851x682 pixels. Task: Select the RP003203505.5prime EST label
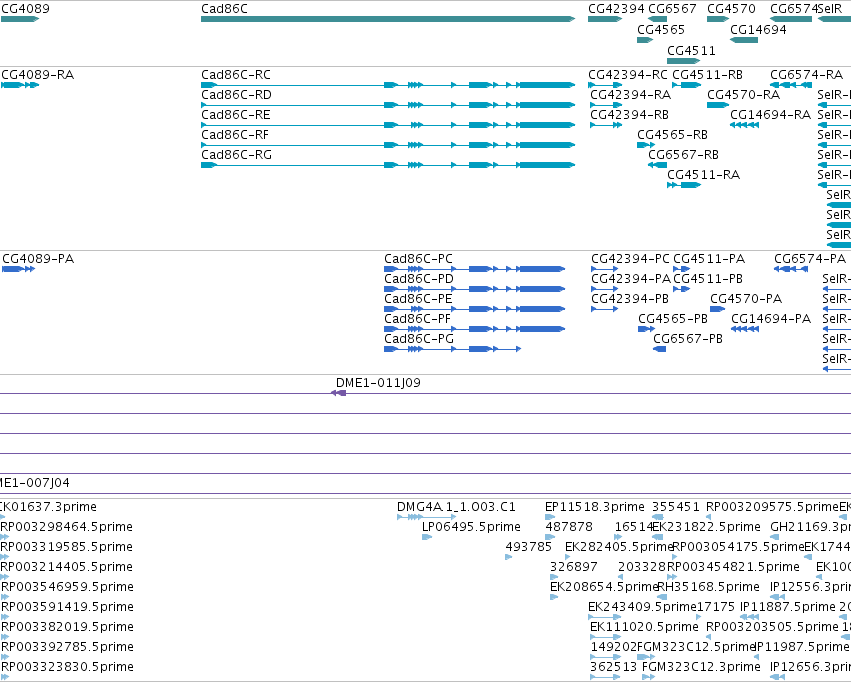point(772,627)
